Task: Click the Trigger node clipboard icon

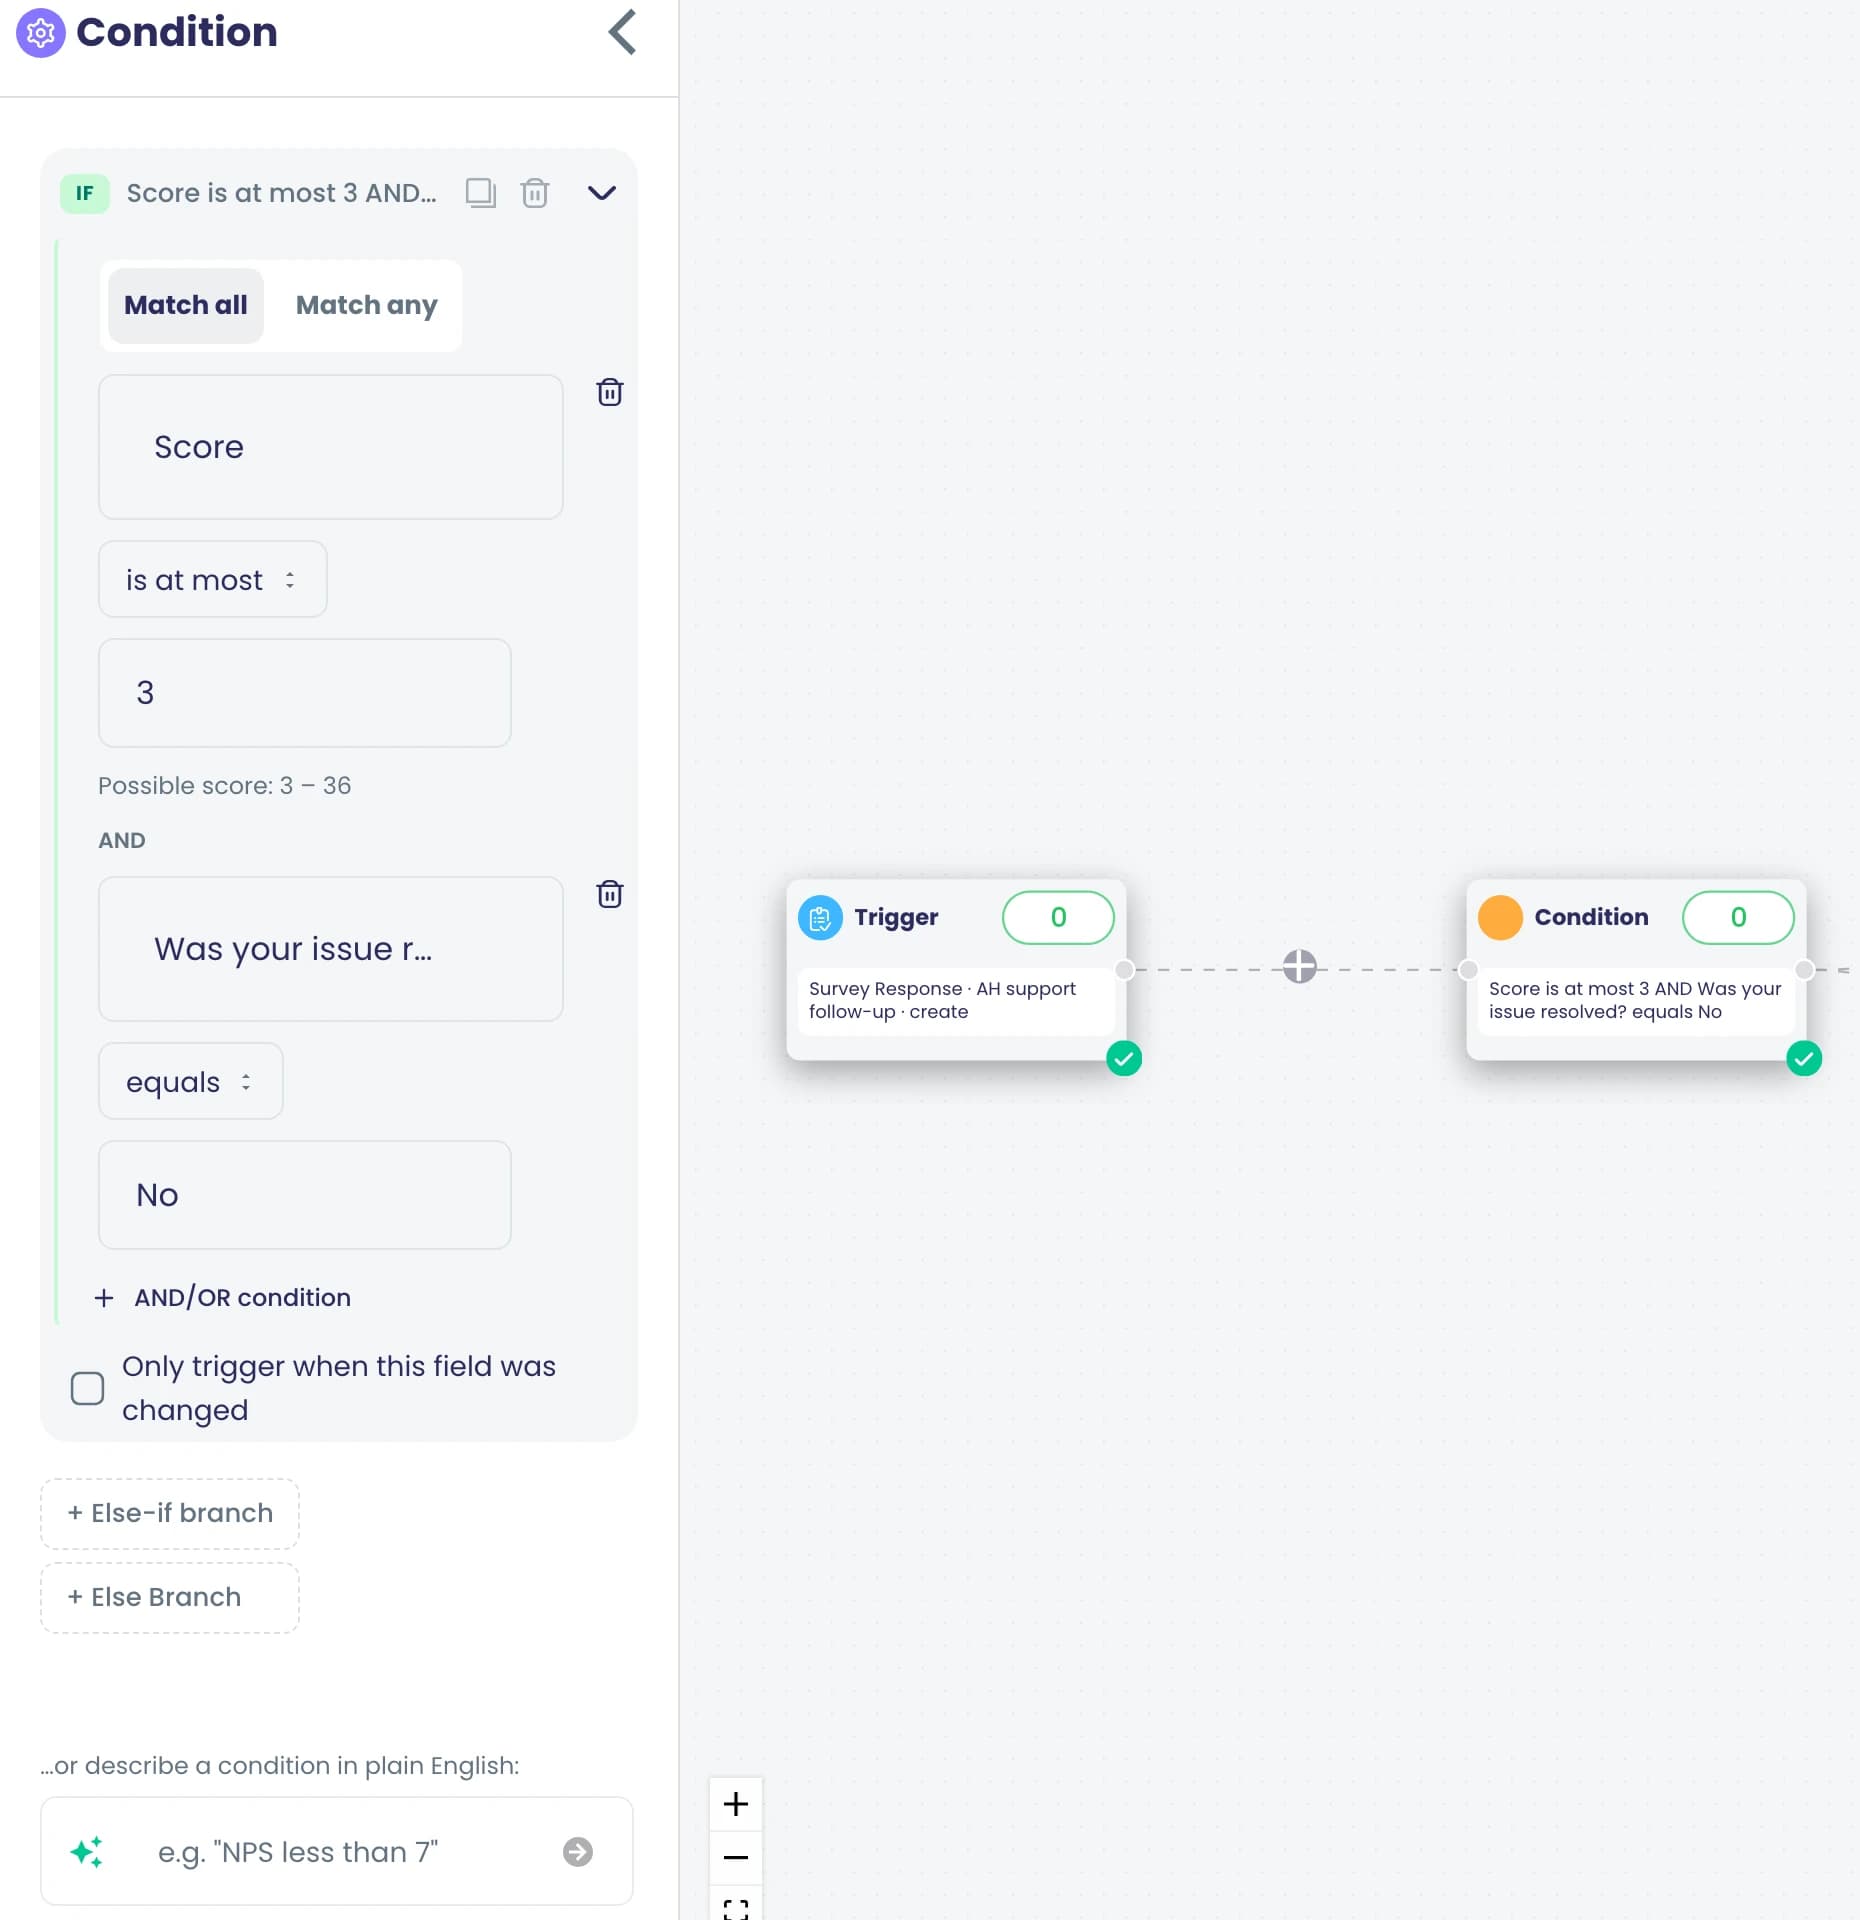Action: (x=820, y=917)
